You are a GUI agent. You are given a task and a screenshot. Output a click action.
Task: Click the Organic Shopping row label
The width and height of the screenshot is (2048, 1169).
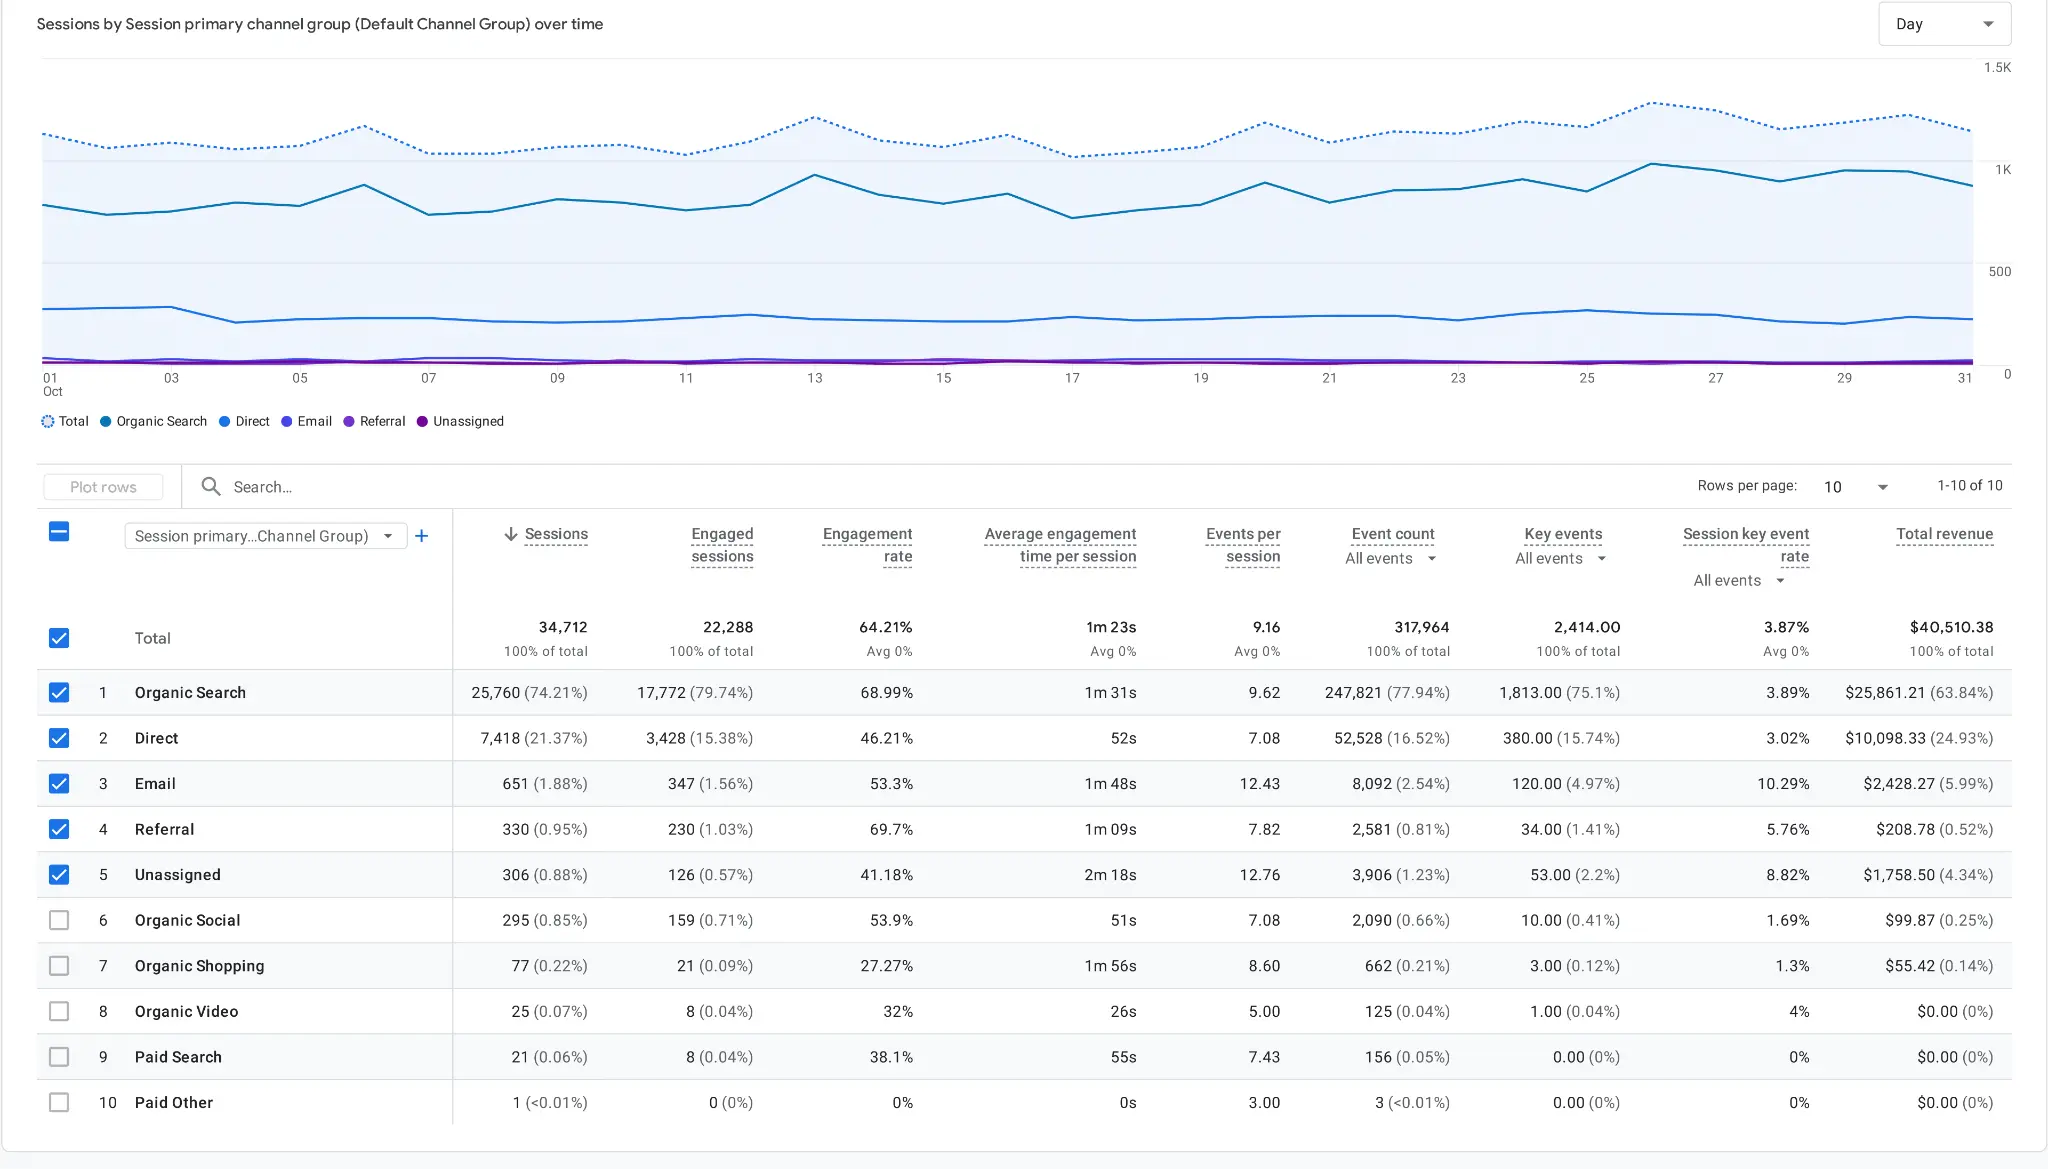coord(199,965)
